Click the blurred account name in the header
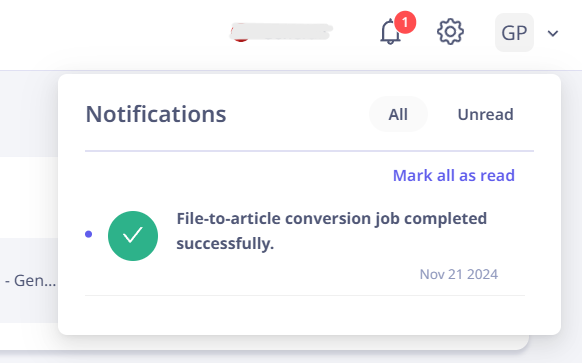The image size is (582, 363). click(x=282, y=32)
